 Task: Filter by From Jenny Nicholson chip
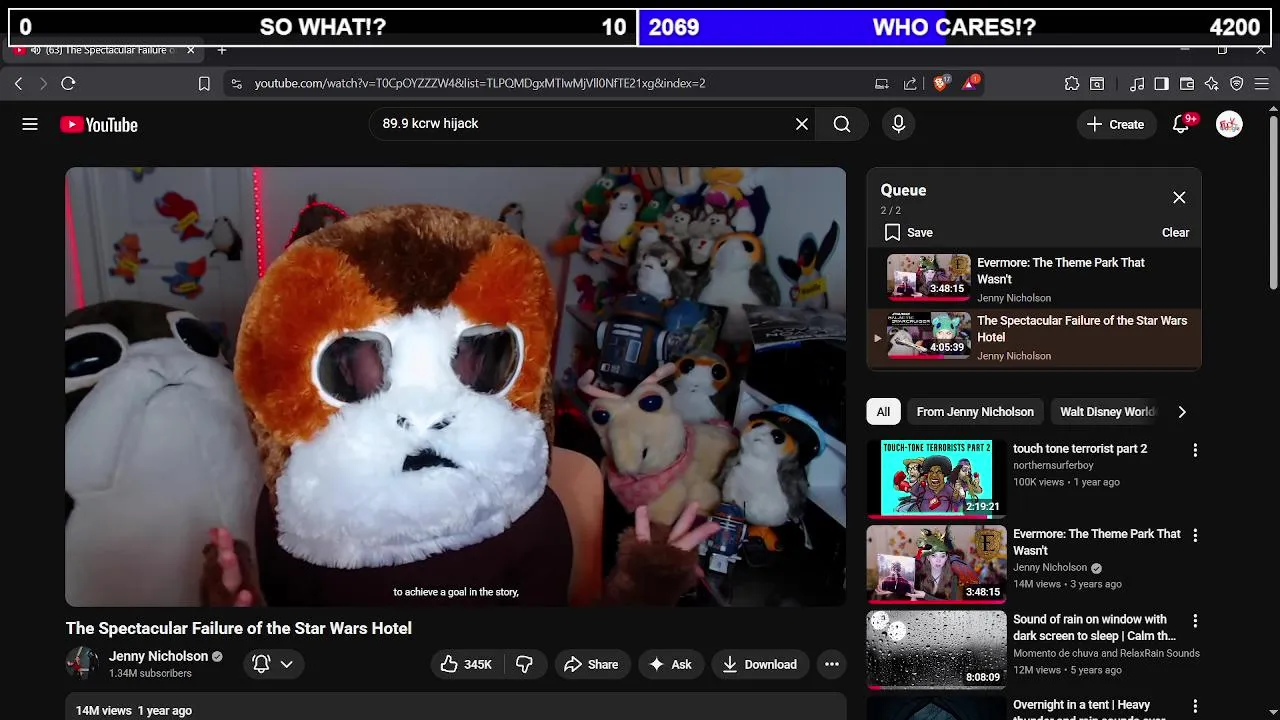click(975, 412)
